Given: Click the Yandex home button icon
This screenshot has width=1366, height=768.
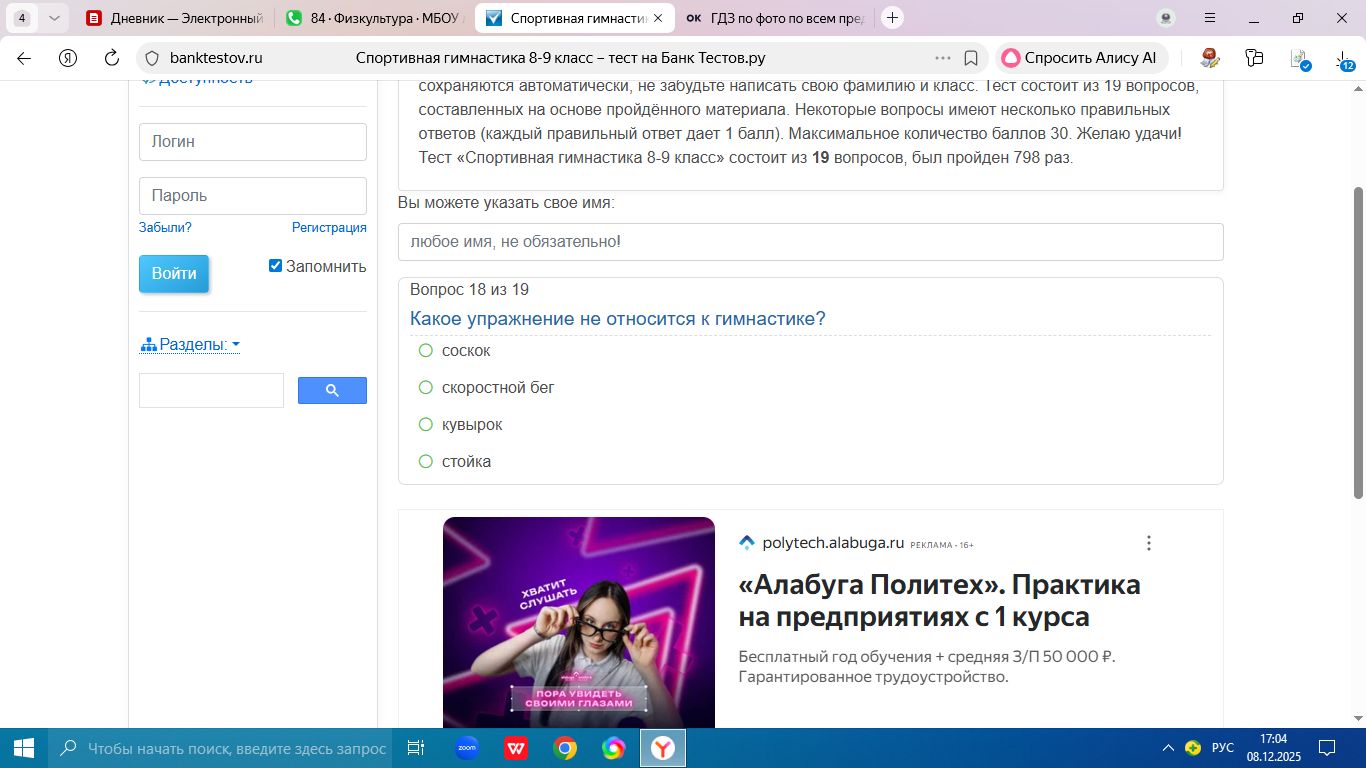Looking at the screenshot, I should [68, 58].
